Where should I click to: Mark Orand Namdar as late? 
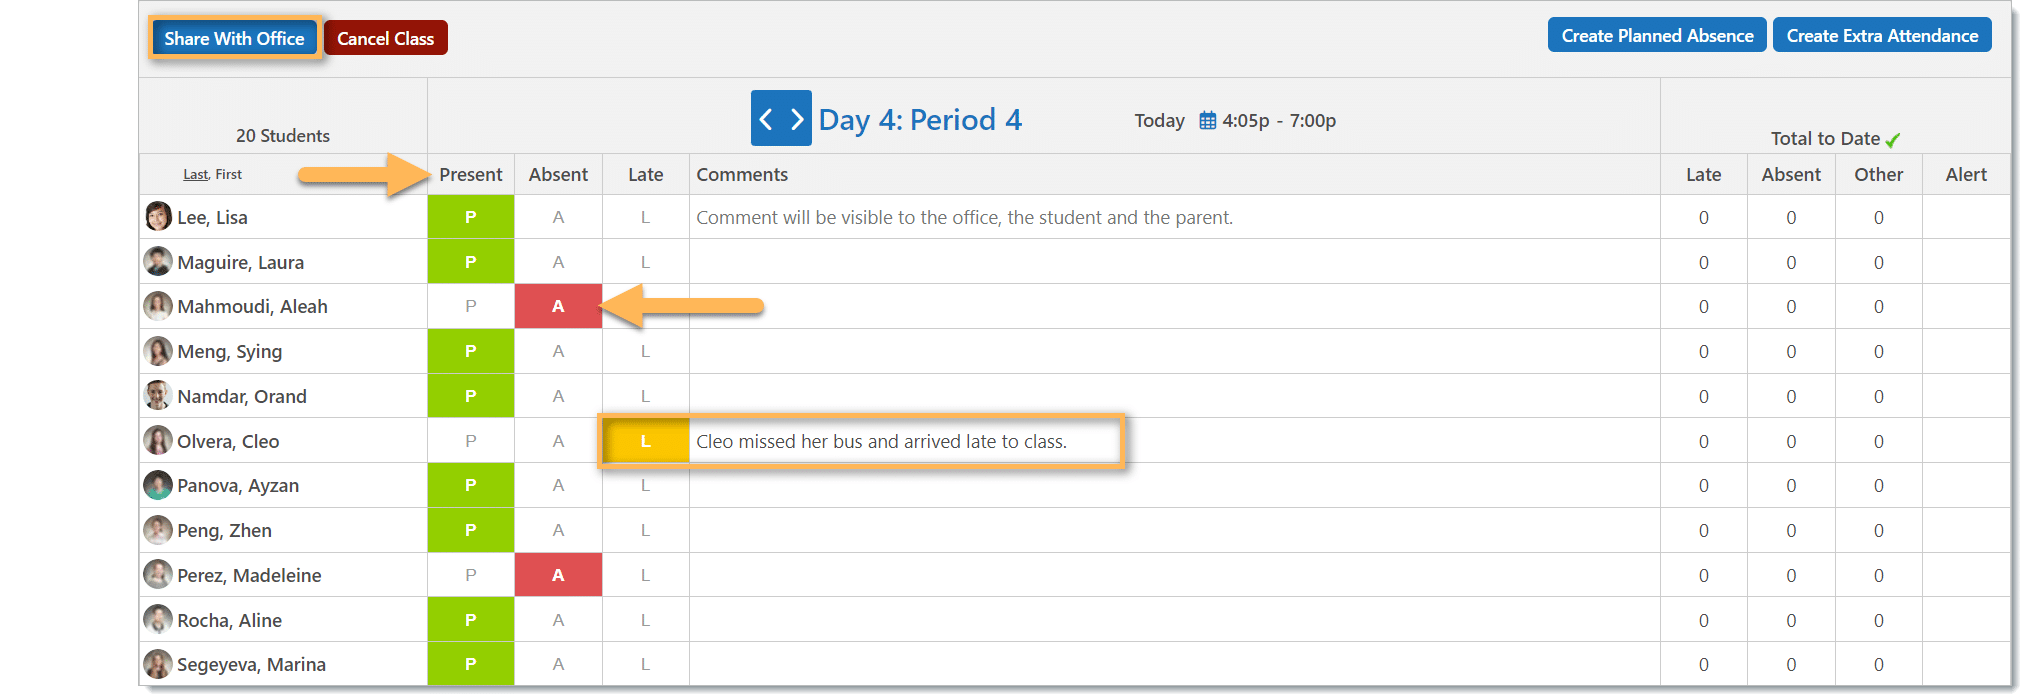(645, 396)
